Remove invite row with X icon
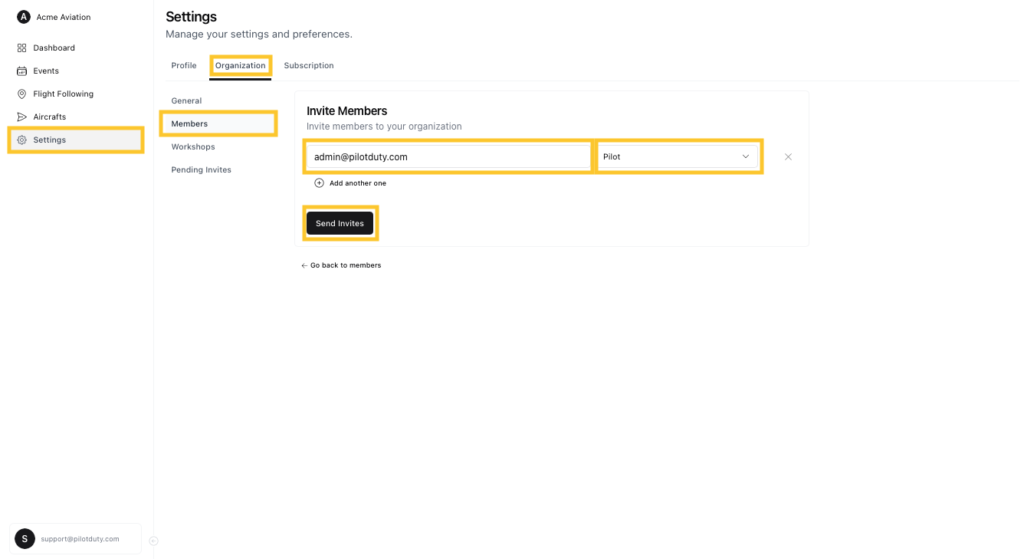 pos(788,157)
